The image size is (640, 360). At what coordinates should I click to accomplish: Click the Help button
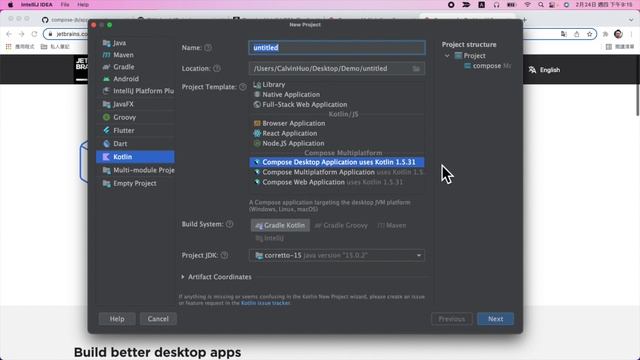(117, 319)
